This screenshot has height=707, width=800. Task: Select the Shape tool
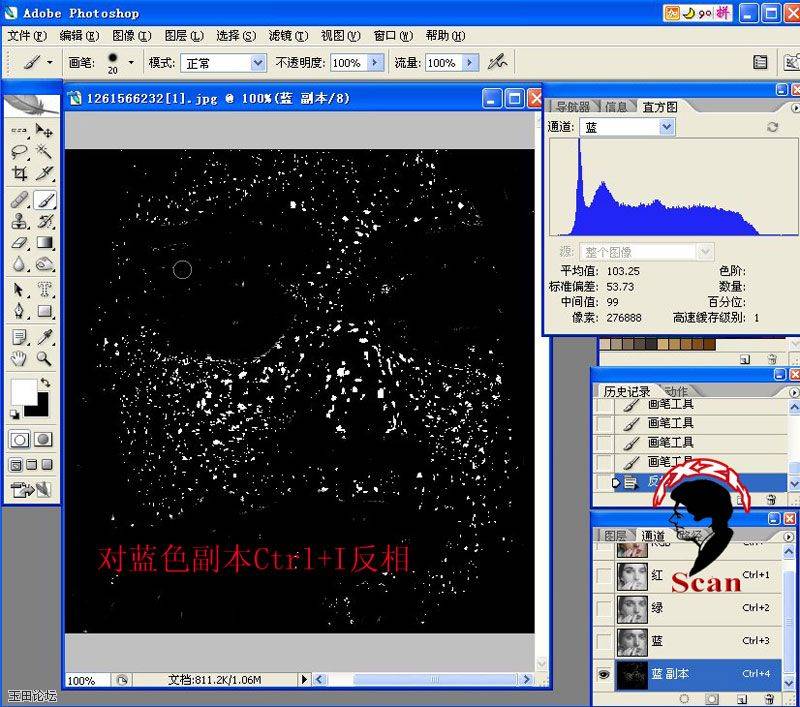(44, 311)
